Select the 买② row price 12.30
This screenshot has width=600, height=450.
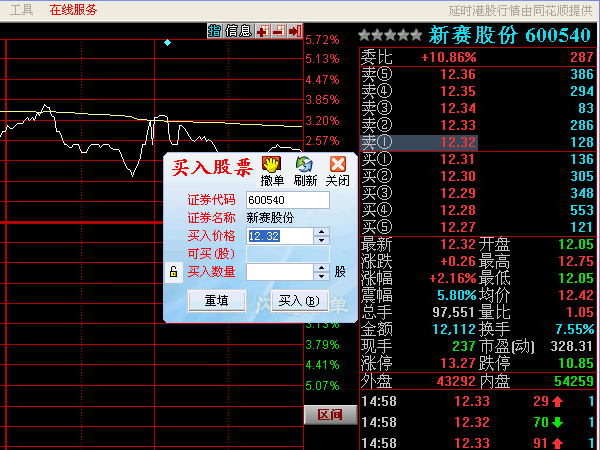click(x=458, y=176)
